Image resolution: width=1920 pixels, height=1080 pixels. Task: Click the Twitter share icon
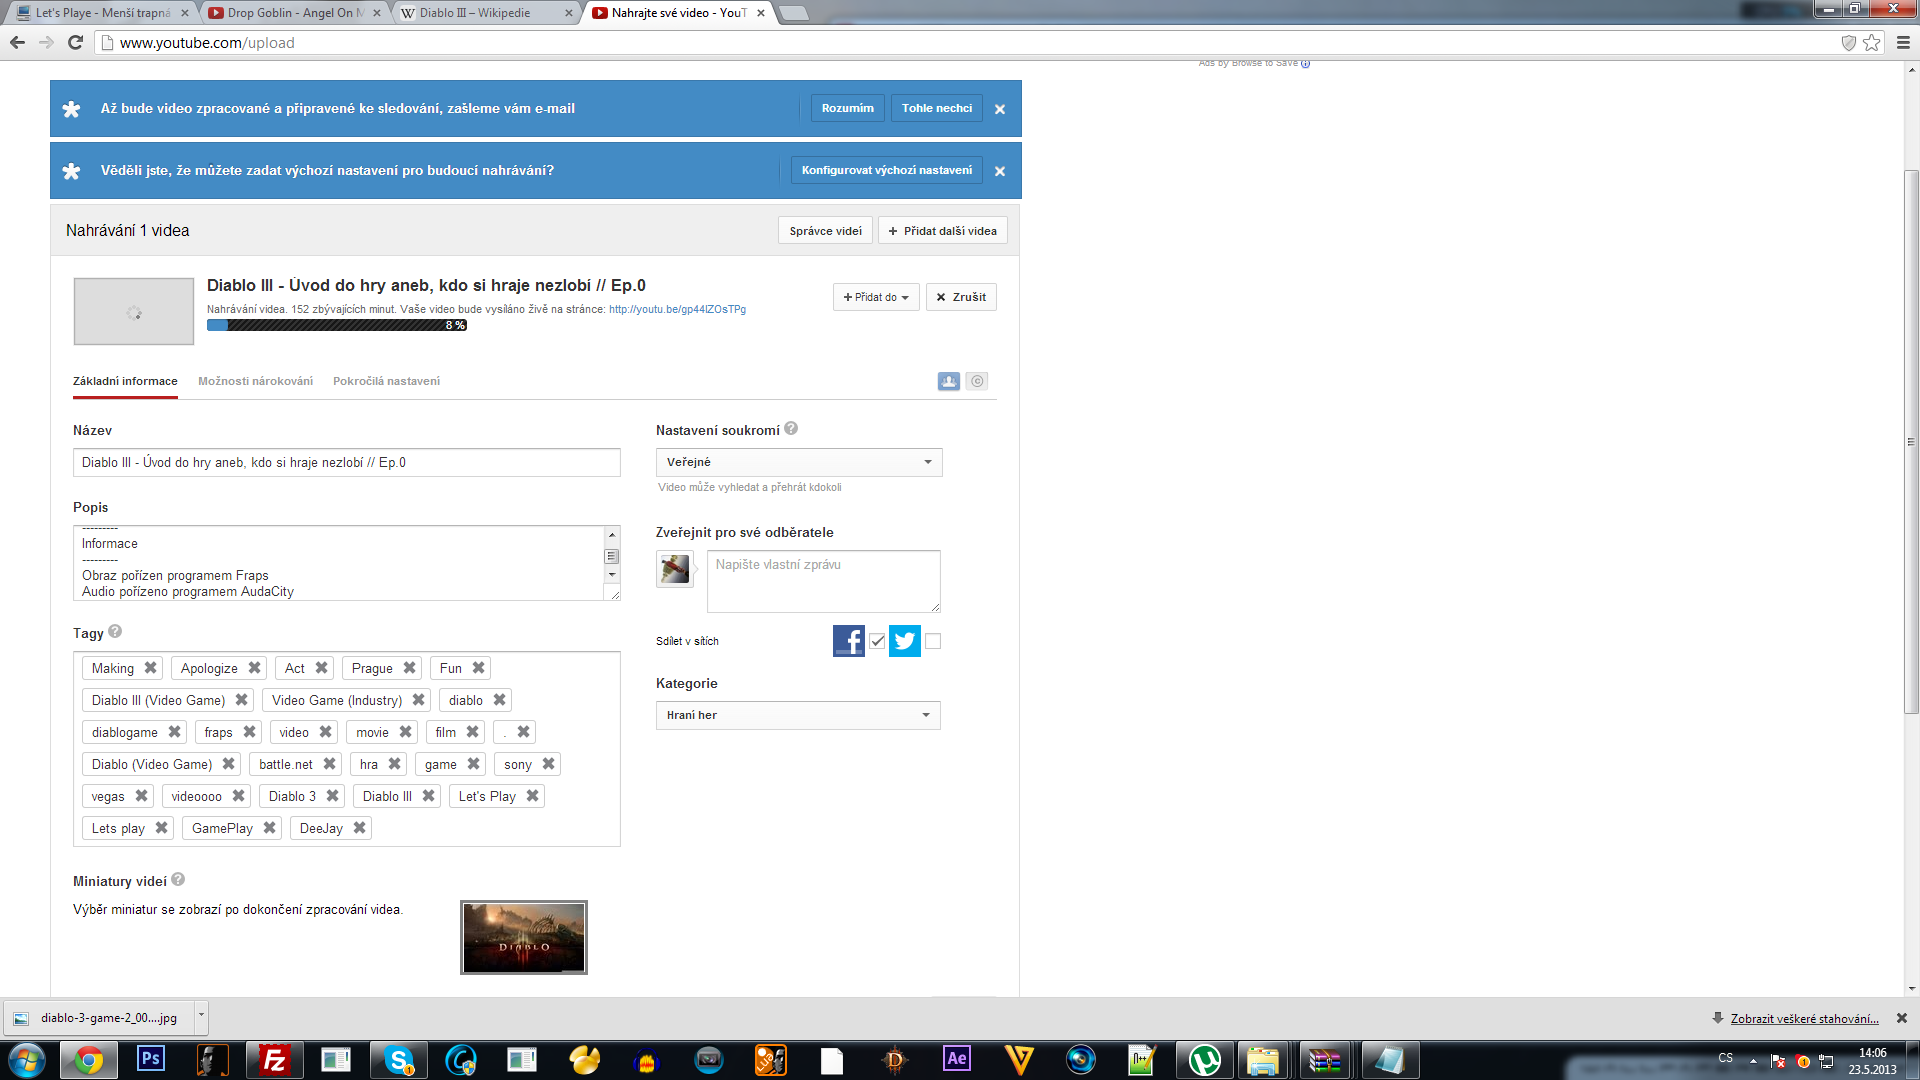point(904,641)
